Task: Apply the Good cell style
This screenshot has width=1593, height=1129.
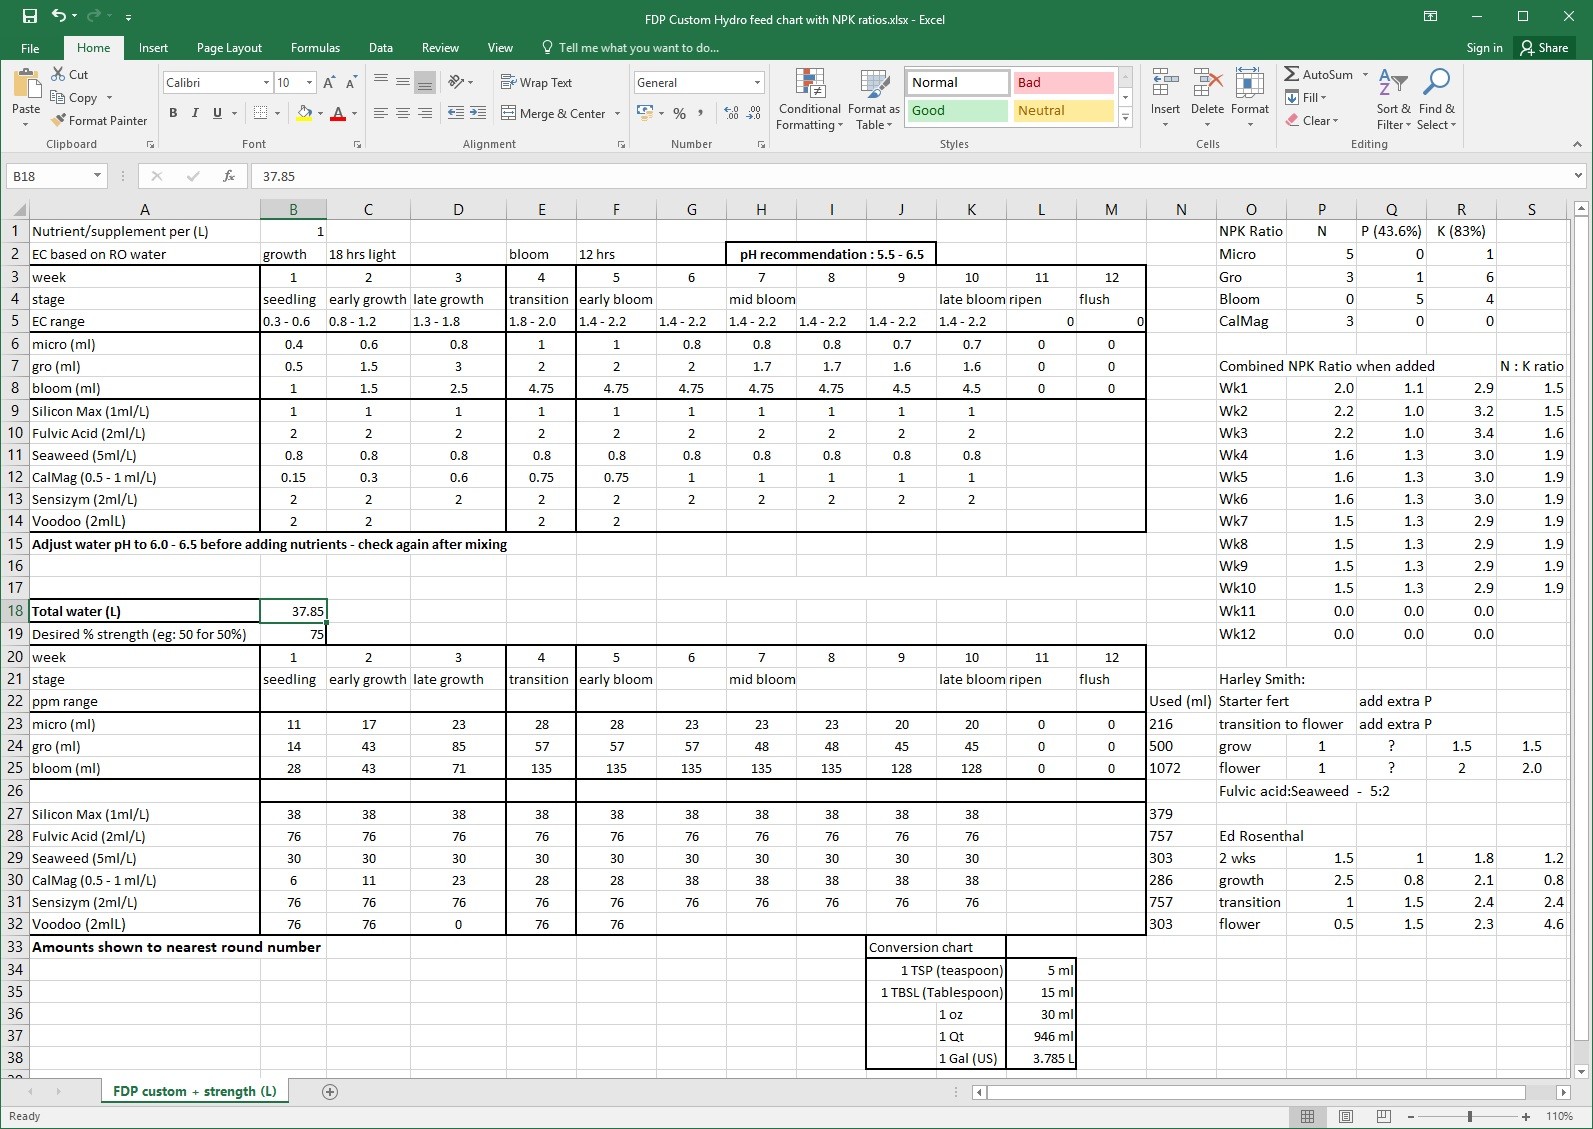Action: tap(958, 111)
